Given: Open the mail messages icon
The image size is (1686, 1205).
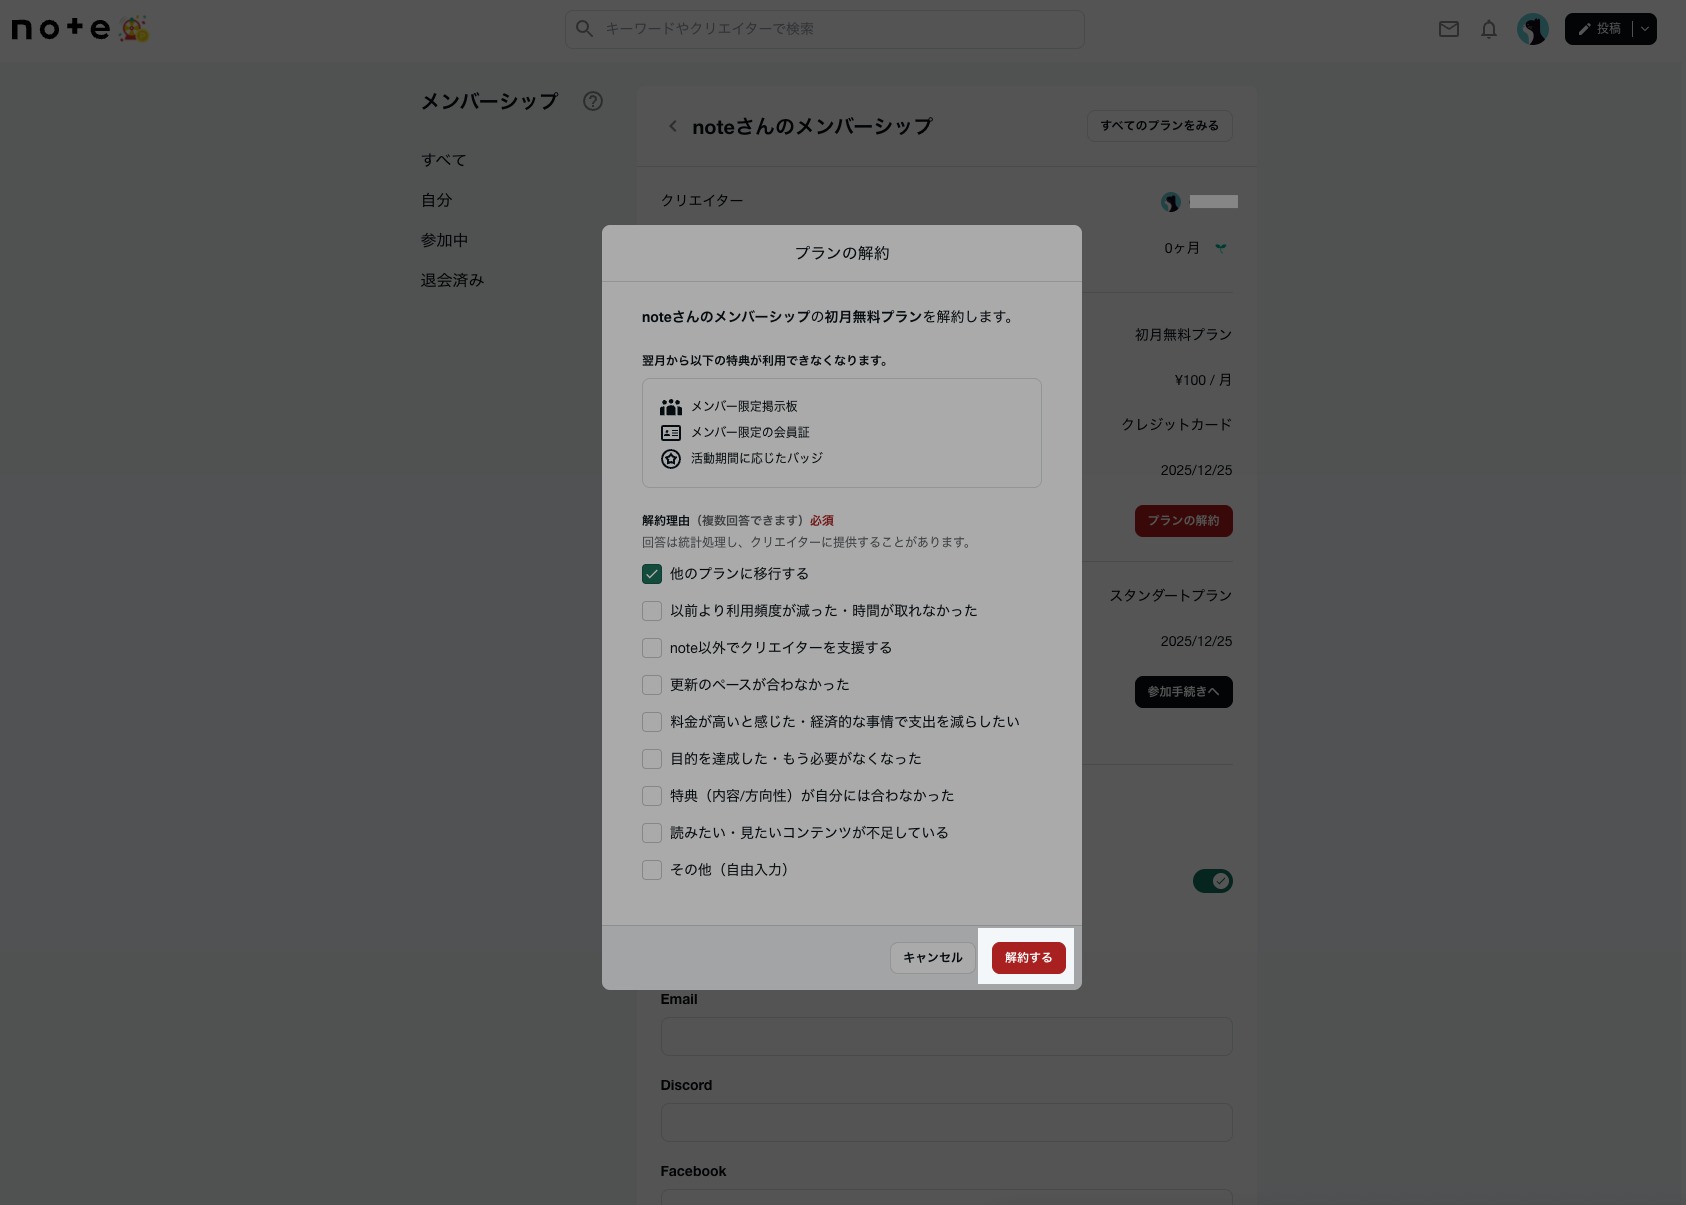Looking at the screenshot, I should [x=1449, y=29].
